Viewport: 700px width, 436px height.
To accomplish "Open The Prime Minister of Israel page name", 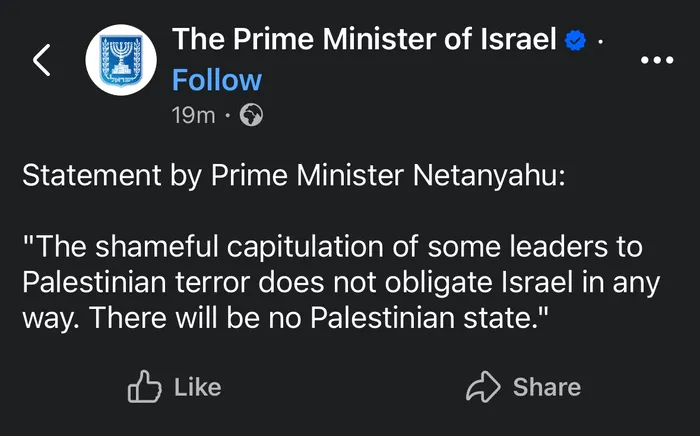I will tap(364, 41).
